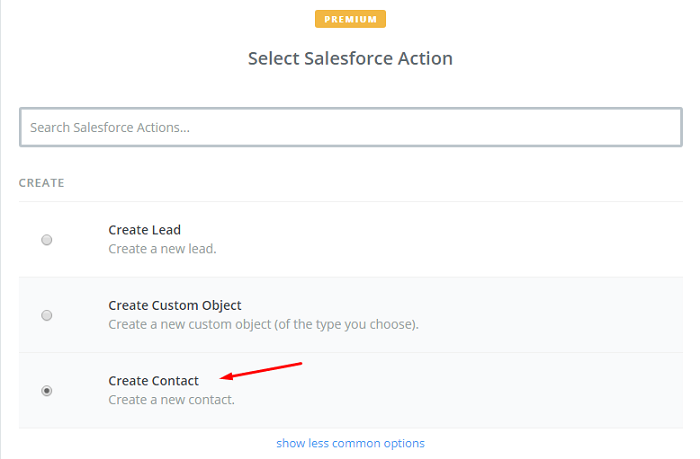Focus the Search Salesforce Actions field

[350, 128]
